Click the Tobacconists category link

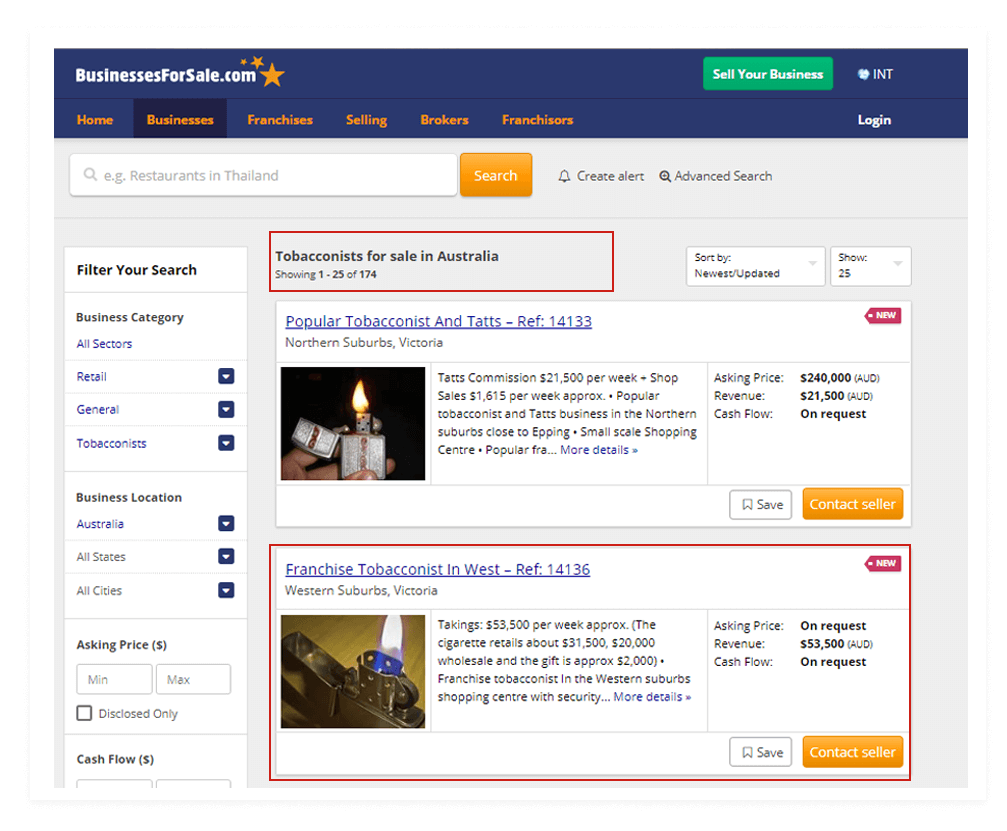tap(111, 443)
